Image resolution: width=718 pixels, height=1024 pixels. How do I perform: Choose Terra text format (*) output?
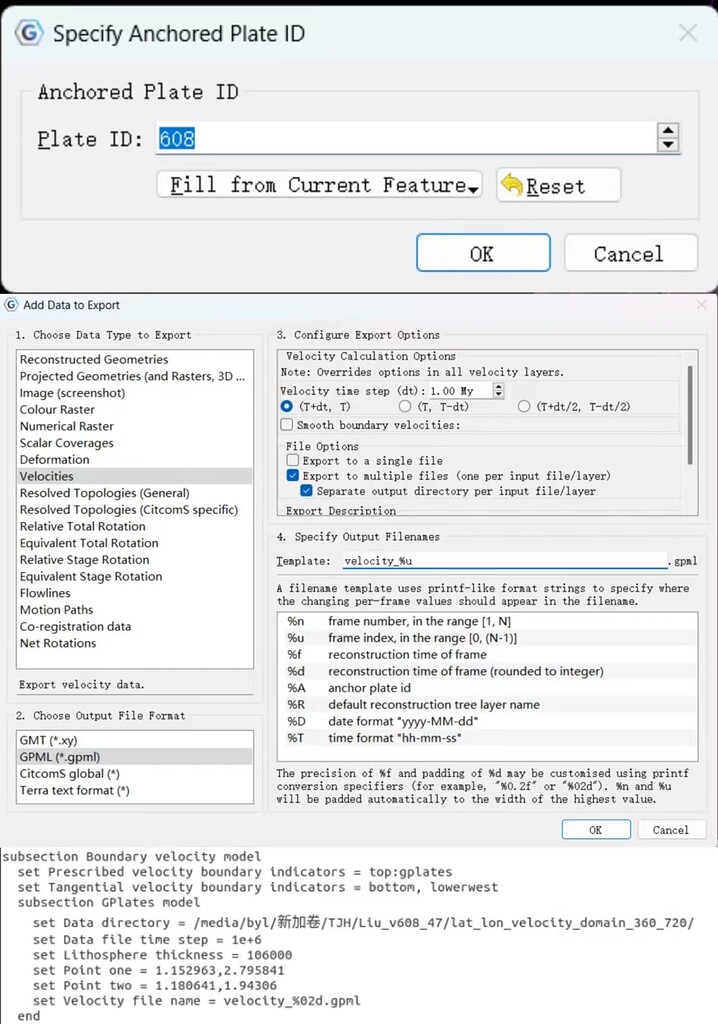[135, 790]
